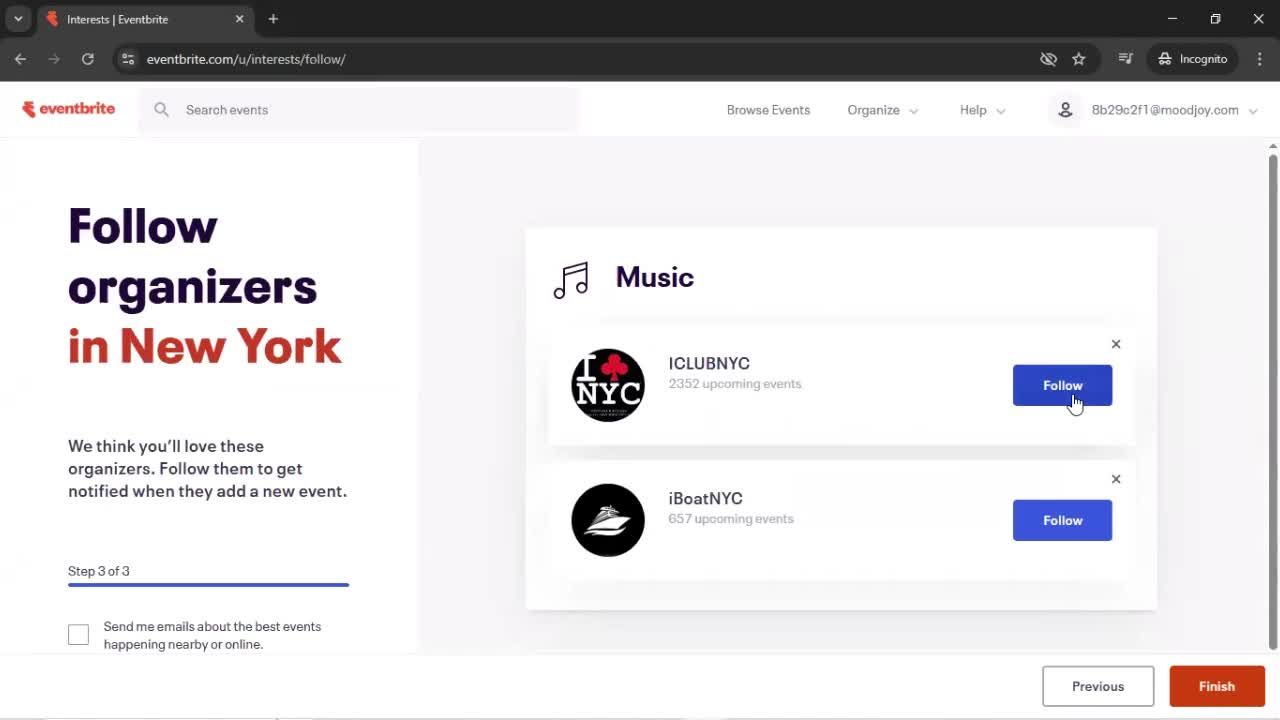Bookmark this page with star icon
This screenshot has height=720, width=1280.
point(1079,59)
